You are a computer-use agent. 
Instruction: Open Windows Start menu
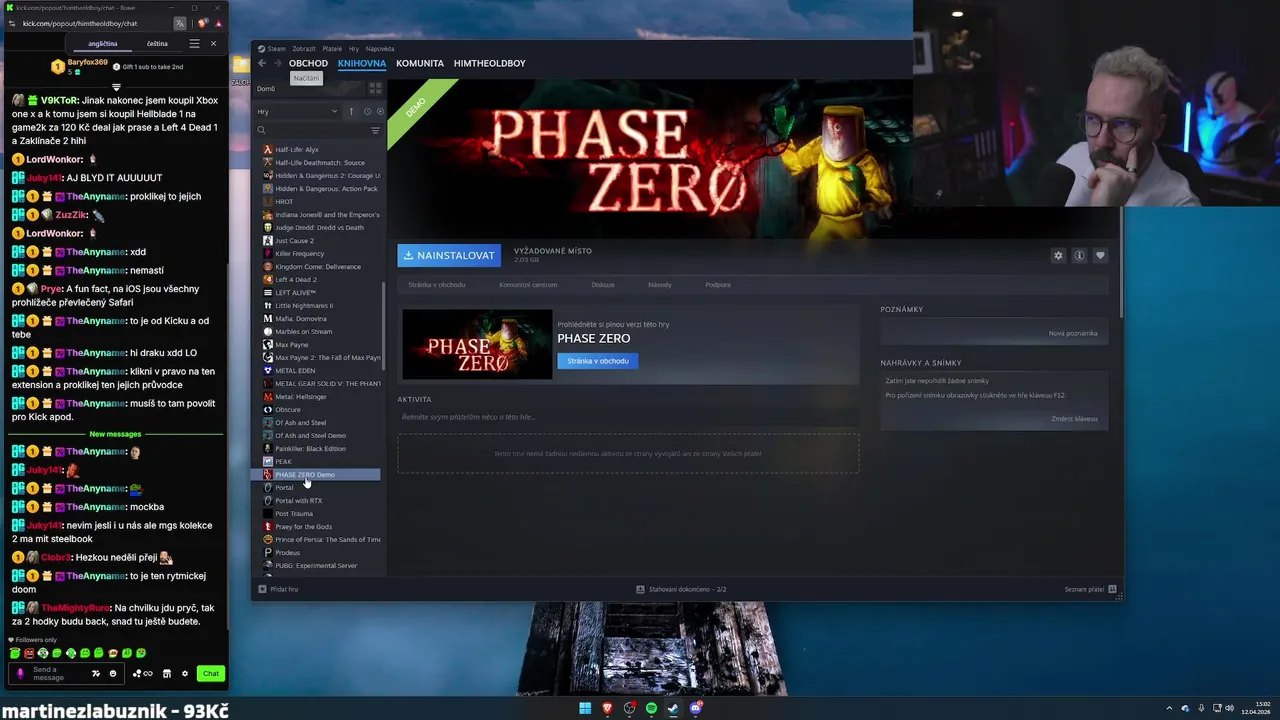click(585, 708)
